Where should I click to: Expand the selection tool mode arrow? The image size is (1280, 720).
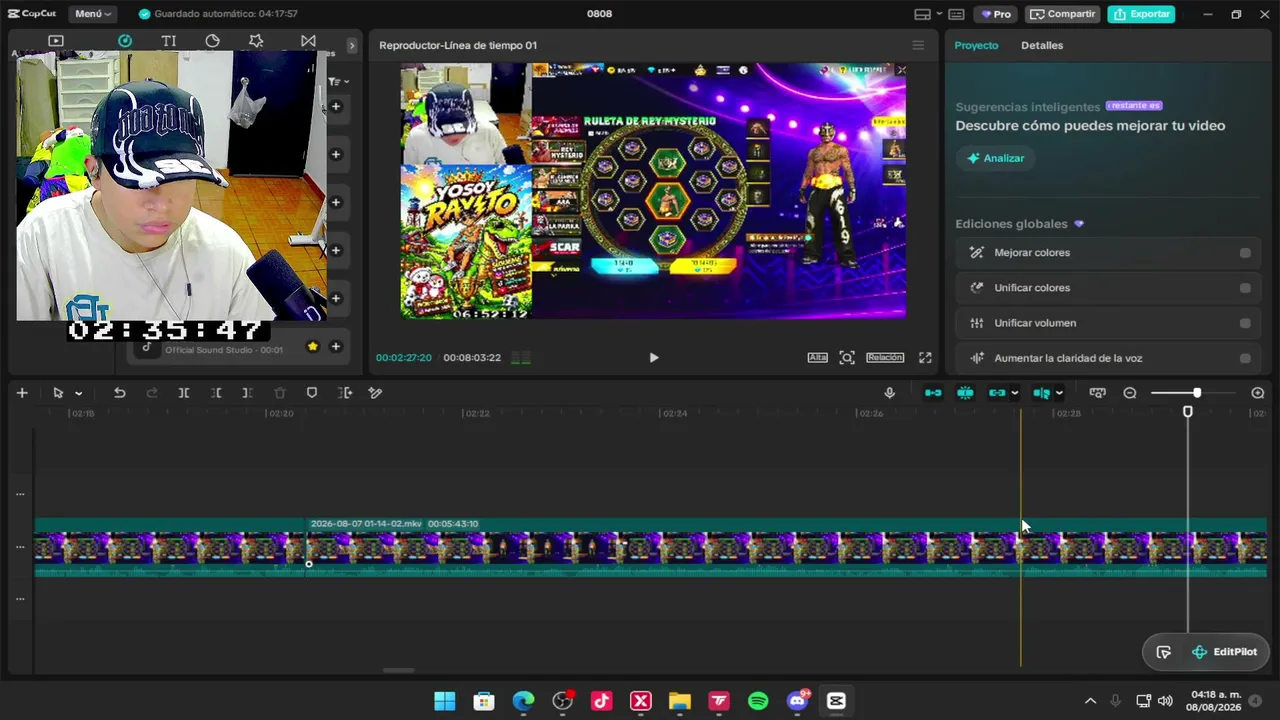coord(79,393)
